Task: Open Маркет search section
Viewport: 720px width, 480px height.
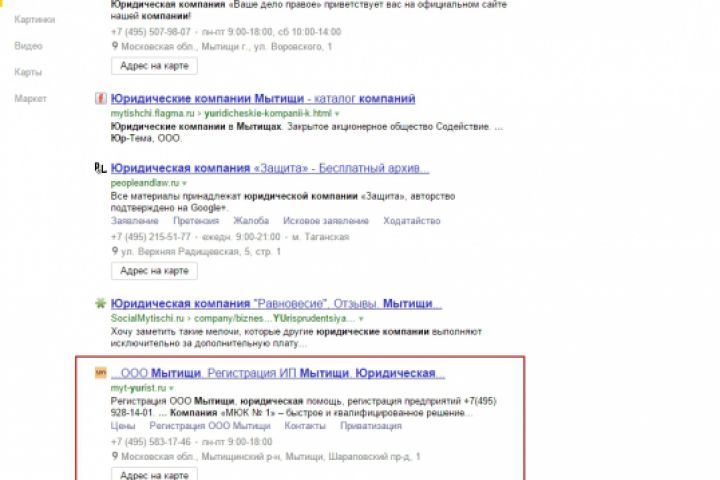Action: coord(30,98)
